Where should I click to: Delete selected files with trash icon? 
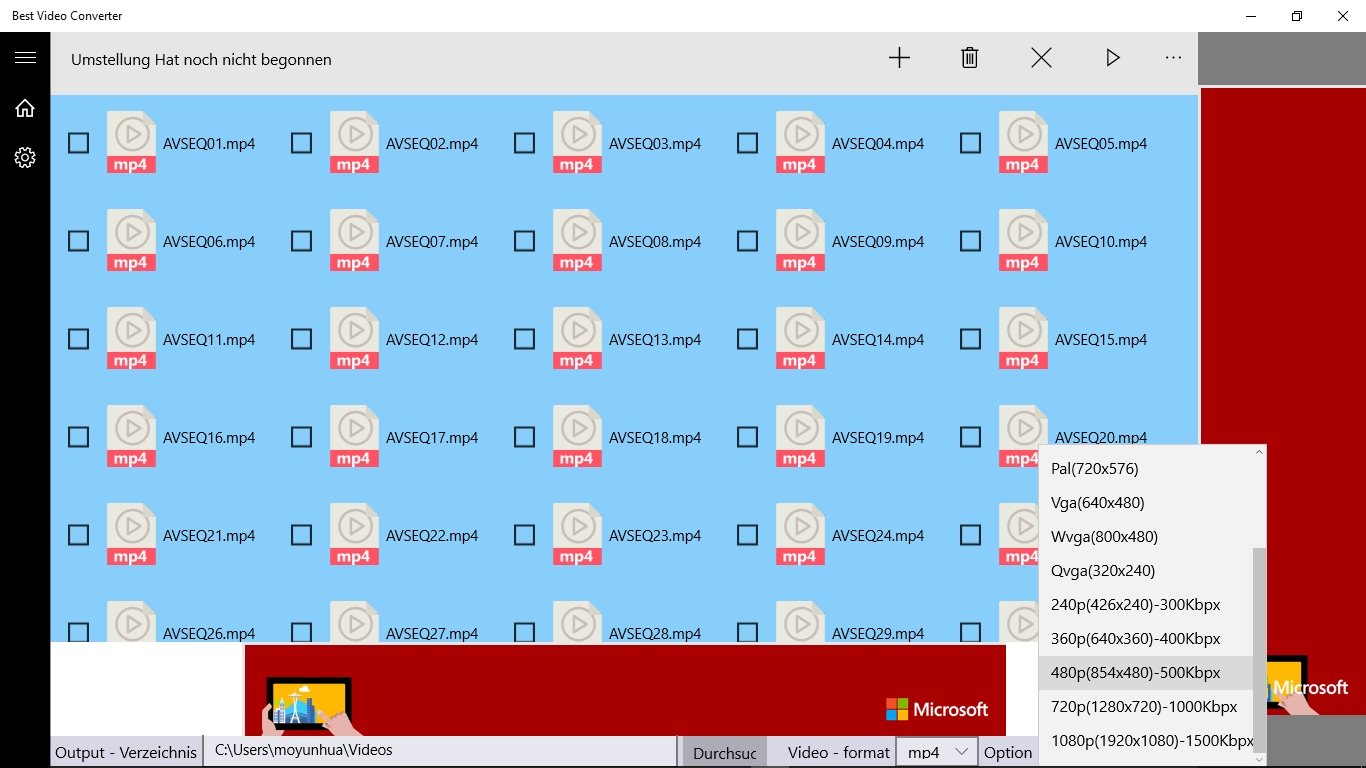969,58
